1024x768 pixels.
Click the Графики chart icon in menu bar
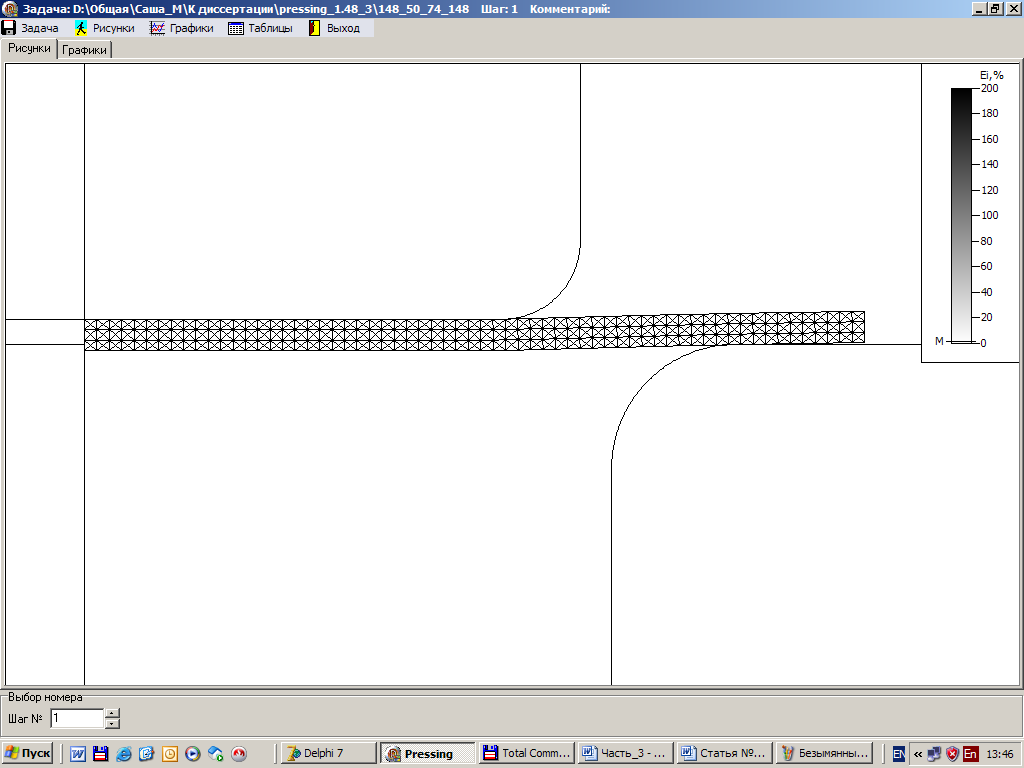[x=157, y=28]
